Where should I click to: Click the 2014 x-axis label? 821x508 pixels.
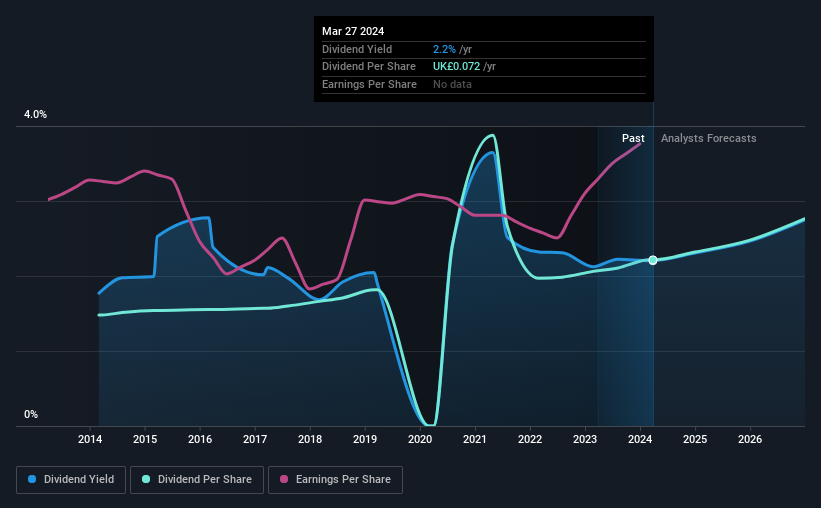[x=90, y=439]
